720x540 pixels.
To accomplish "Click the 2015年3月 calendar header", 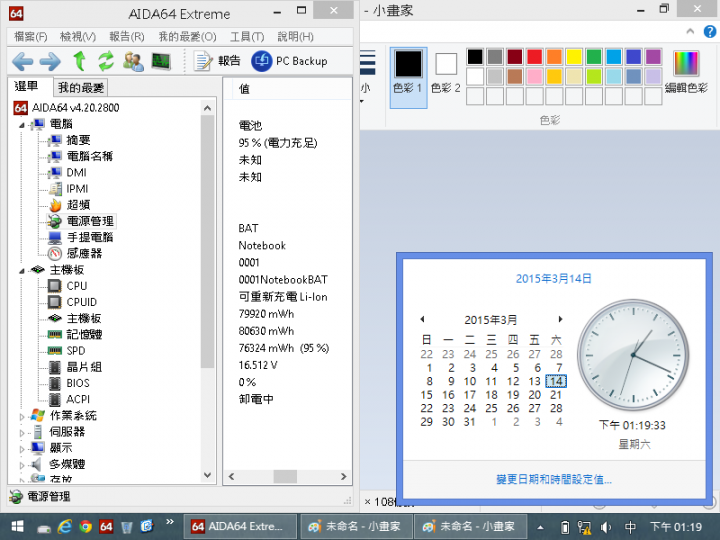I will click(x=490, y=320).
